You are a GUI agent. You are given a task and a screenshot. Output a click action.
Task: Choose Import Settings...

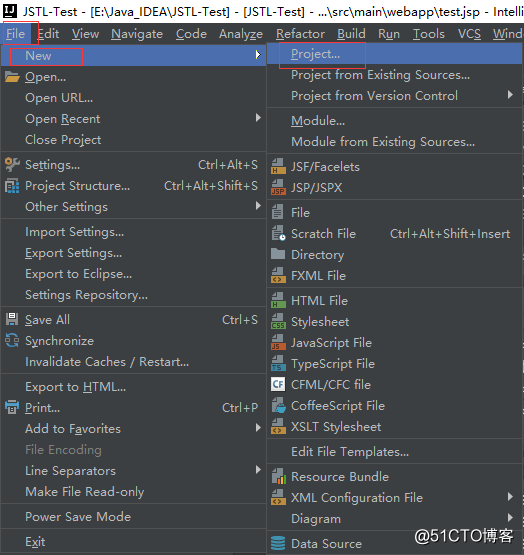(x=133, y=232)
